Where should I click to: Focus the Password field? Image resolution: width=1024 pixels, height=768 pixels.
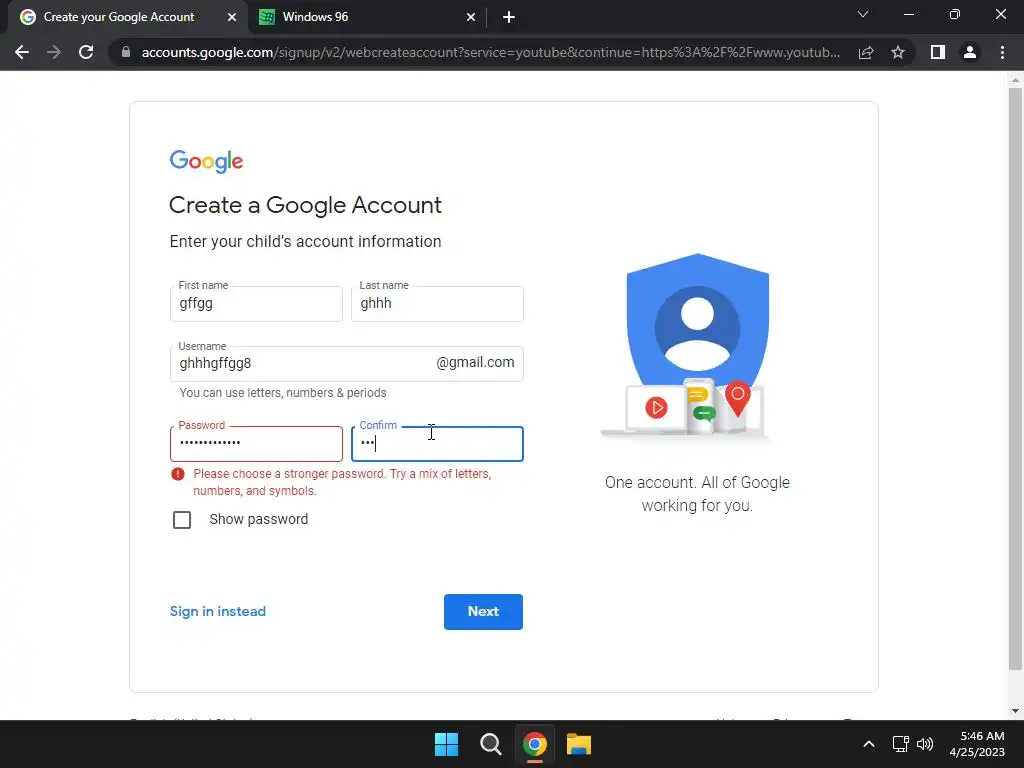coord(256,443)
